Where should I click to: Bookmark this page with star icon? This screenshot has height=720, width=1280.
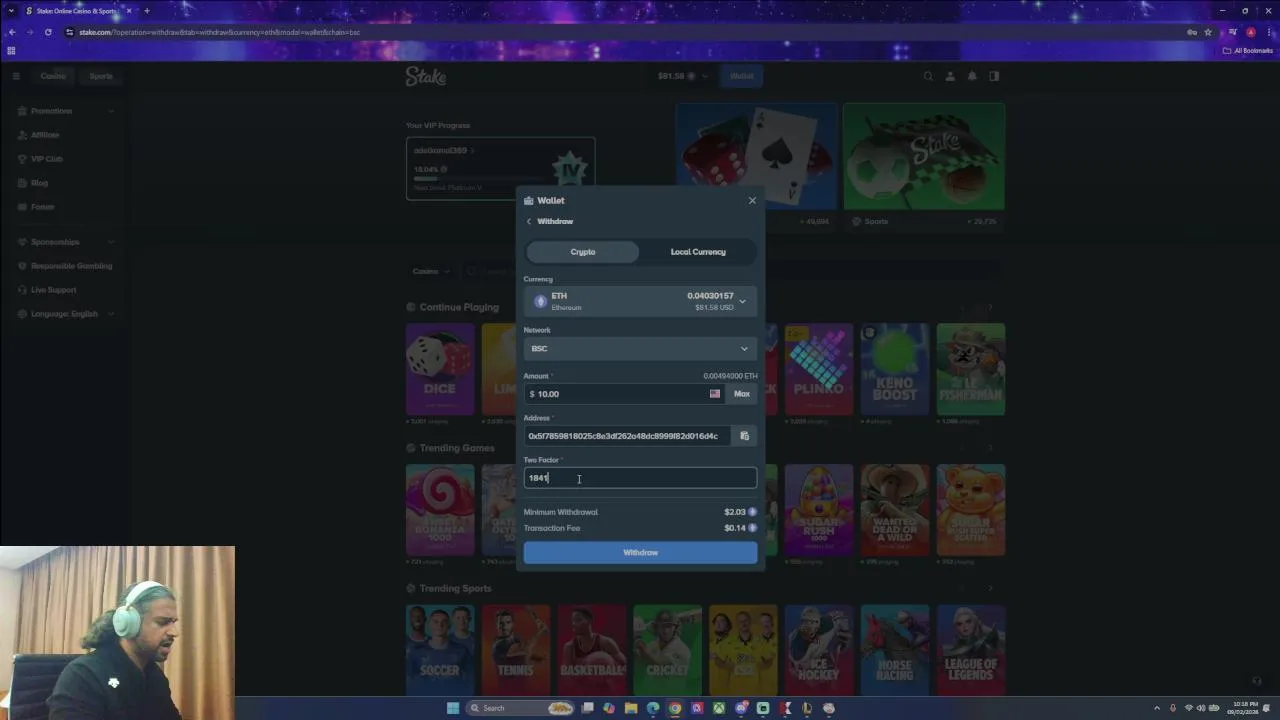pyautogui.click(x=1208, y=32)
